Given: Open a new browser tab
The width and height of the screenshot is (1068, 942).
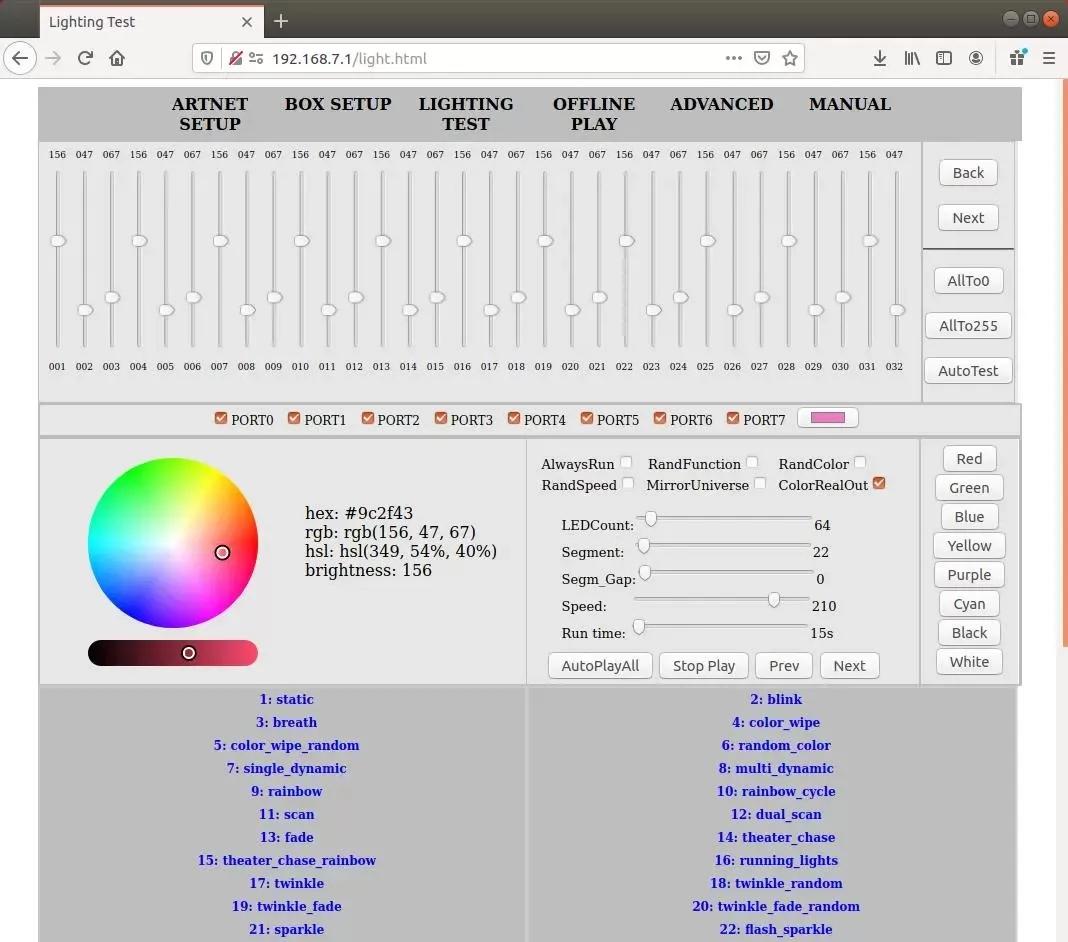Looking at the screenshot, I should [281, 21].
